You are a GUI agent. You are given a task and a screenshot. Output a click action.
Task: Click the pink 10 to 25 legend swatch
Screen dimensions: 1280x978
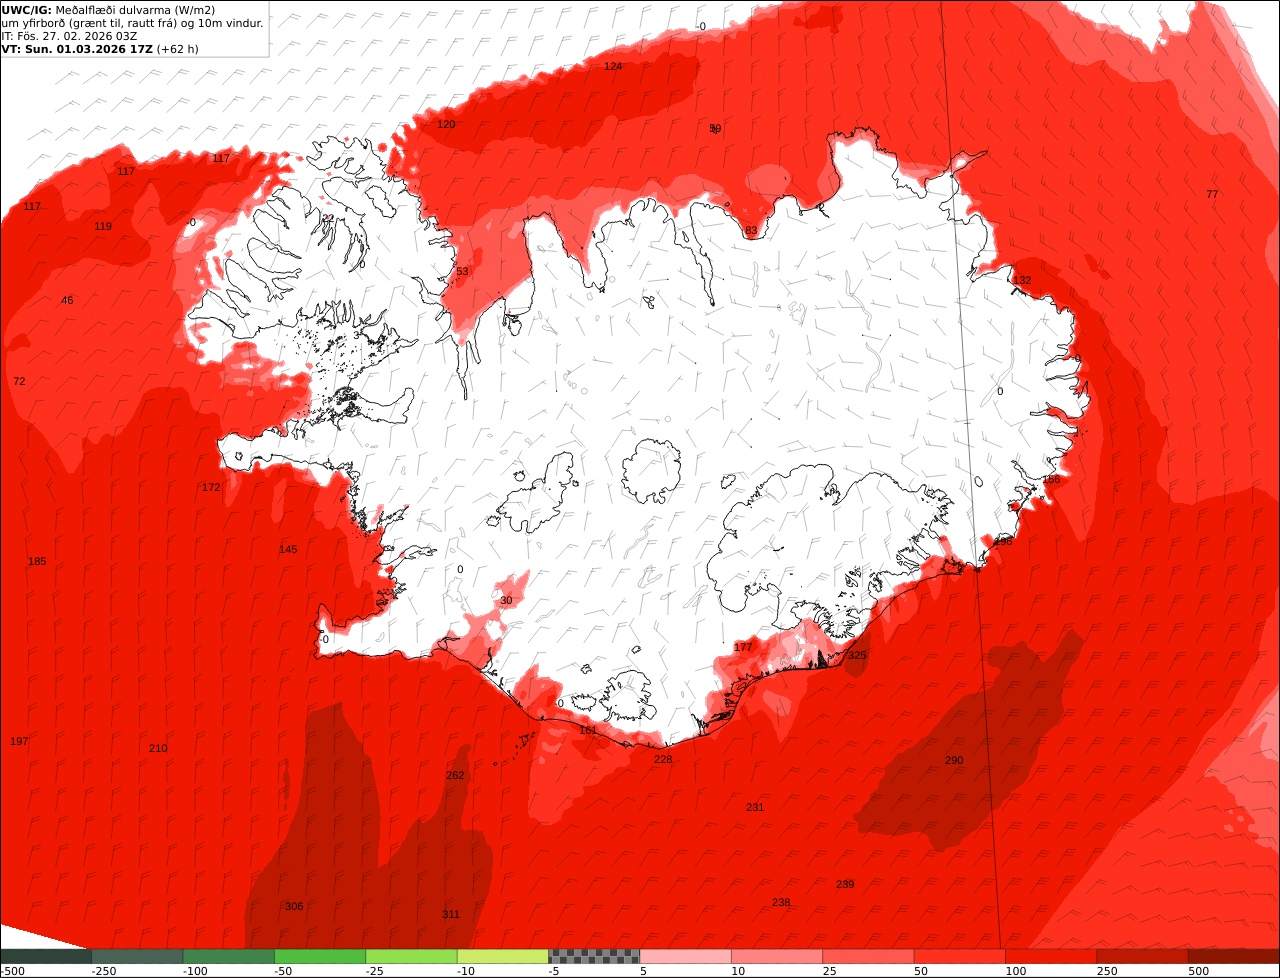point(777,956)
